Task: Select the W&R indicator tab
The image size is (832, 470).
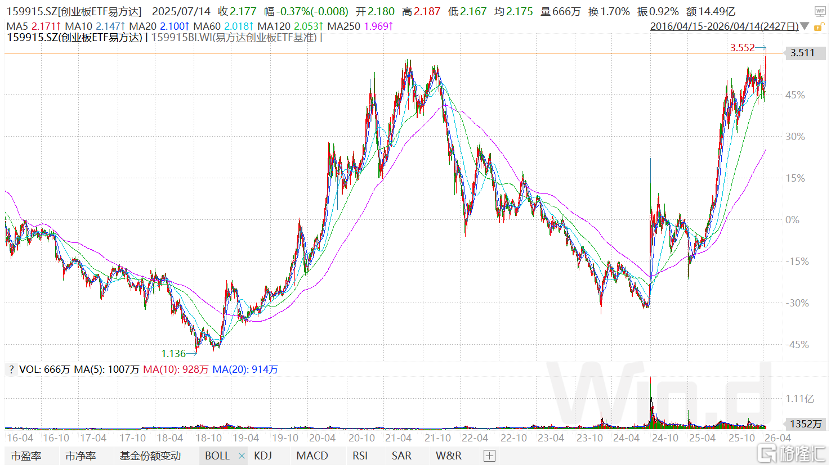Action: tap(448, 456)
